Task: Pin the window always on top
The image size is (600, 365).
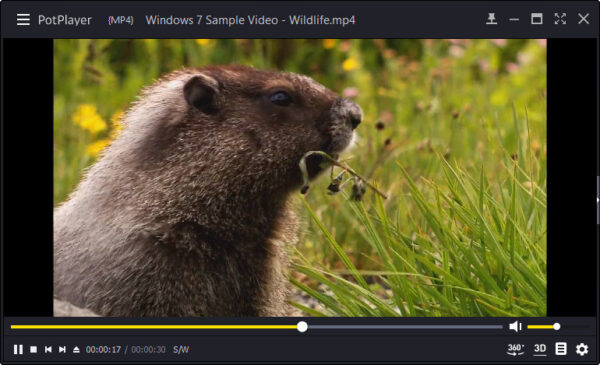Action: click(492, 18)
